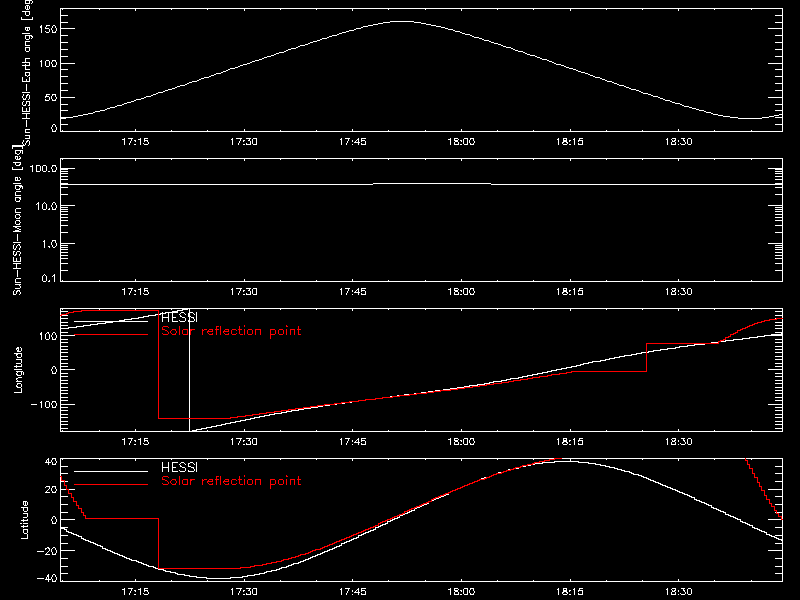Click the 17:45 label under Moon angle plot

(353, 292)
